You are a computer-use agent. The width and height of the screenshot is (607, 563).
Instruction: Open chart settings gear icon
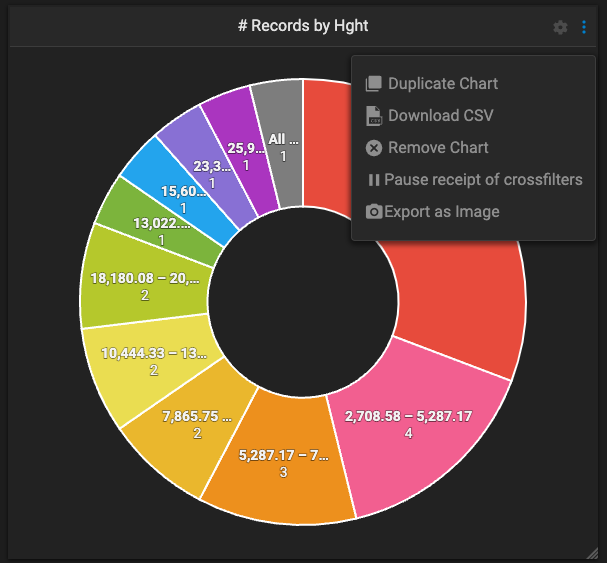[560, 27]
